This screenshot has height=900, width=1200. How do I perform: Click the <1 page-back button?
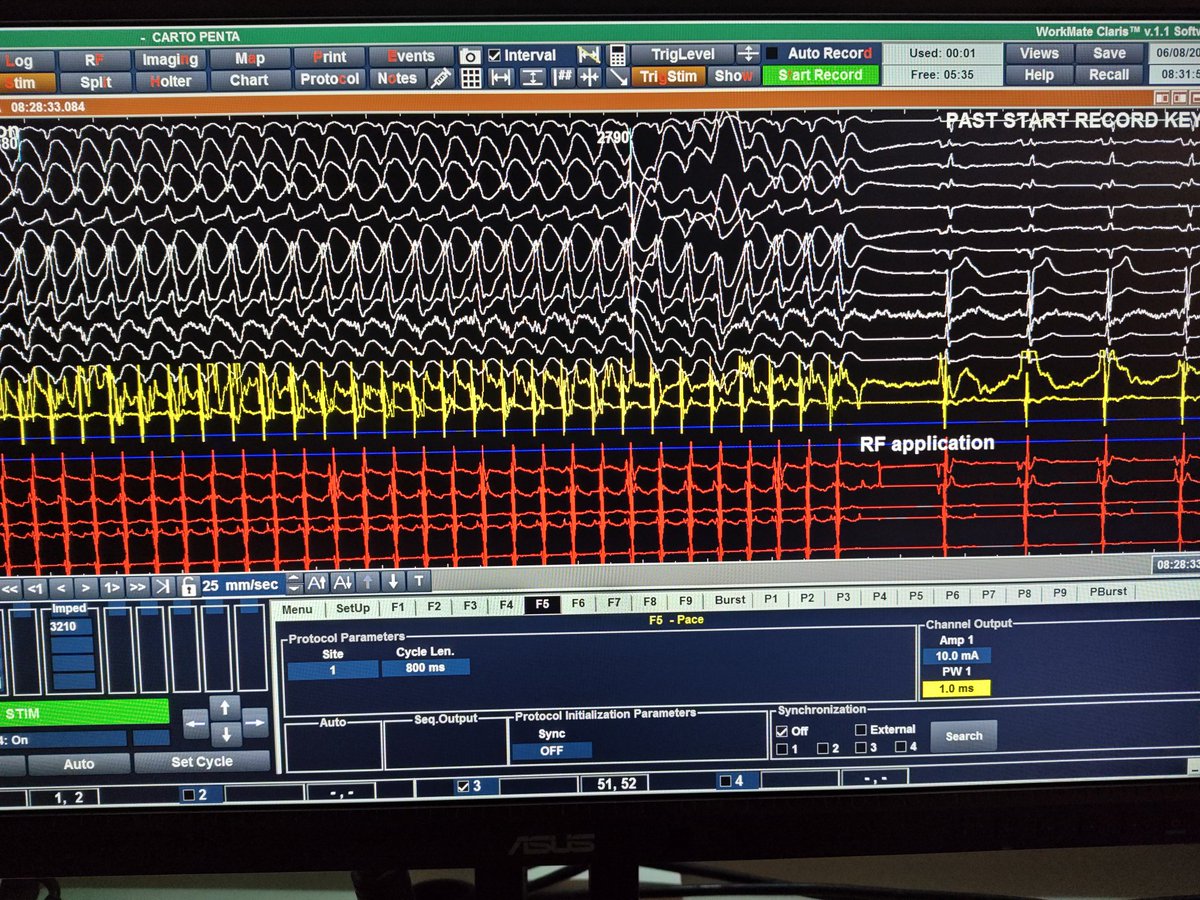click(x=35, y=587)
